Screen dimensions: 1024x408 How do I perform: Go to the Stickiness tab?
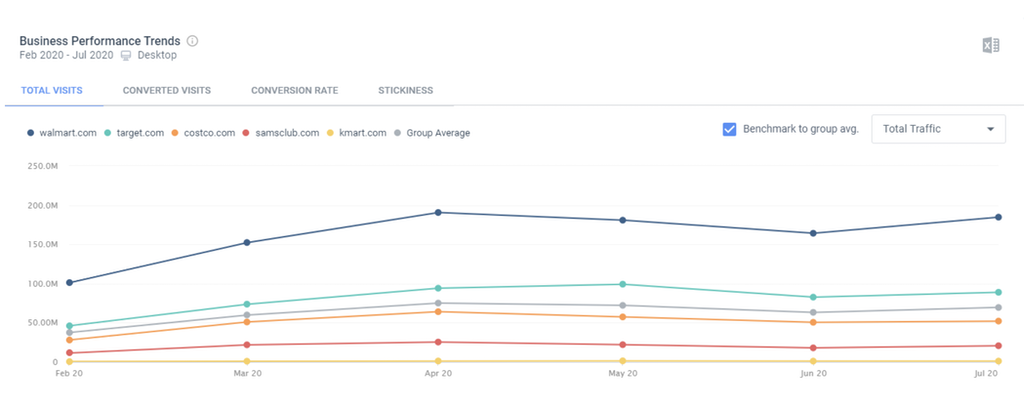[x=405, y=90]
